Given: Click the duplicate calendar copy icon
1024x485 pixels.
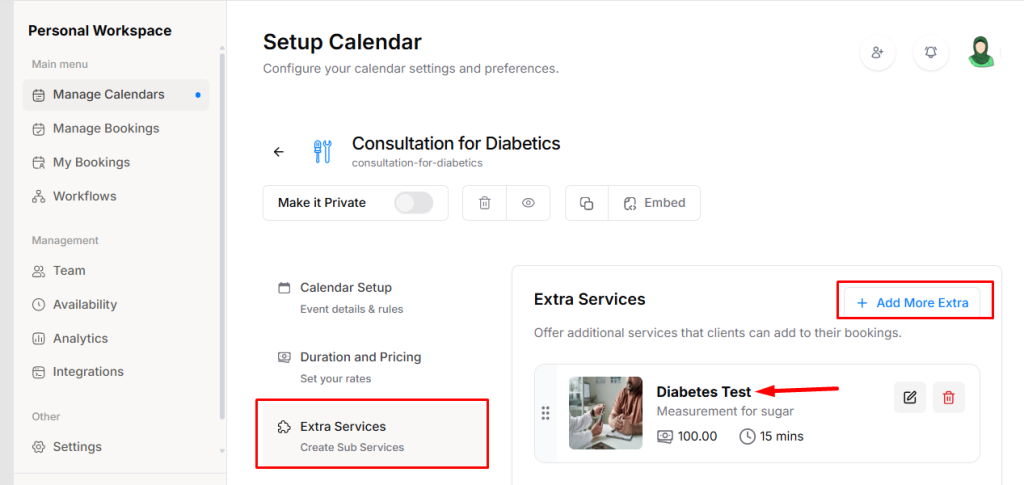Looking at the screenshot, I should 587,203.
